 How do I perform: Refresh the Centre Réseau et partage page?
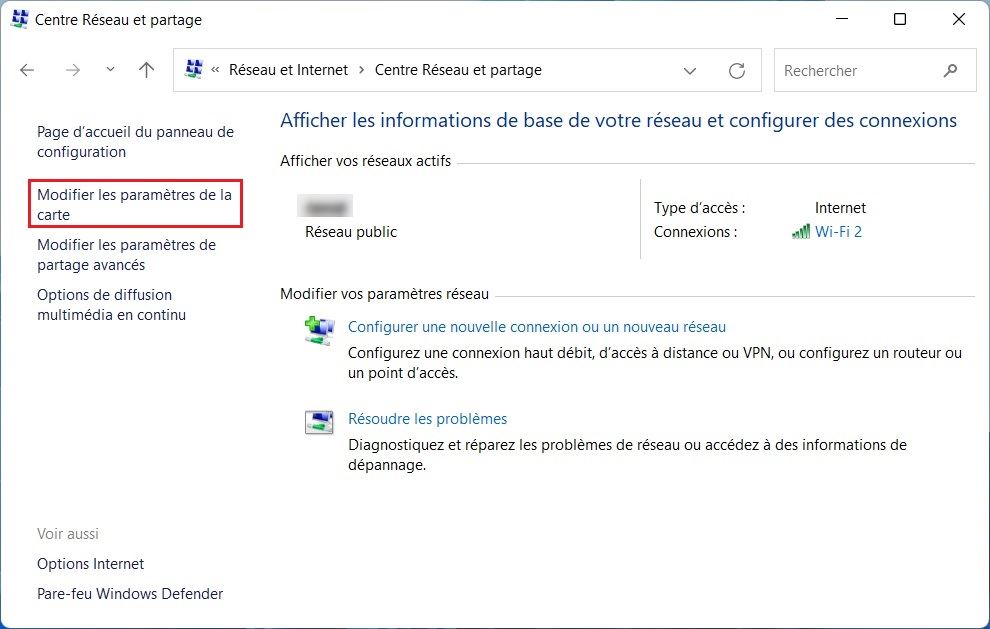[x=737, y=71]
